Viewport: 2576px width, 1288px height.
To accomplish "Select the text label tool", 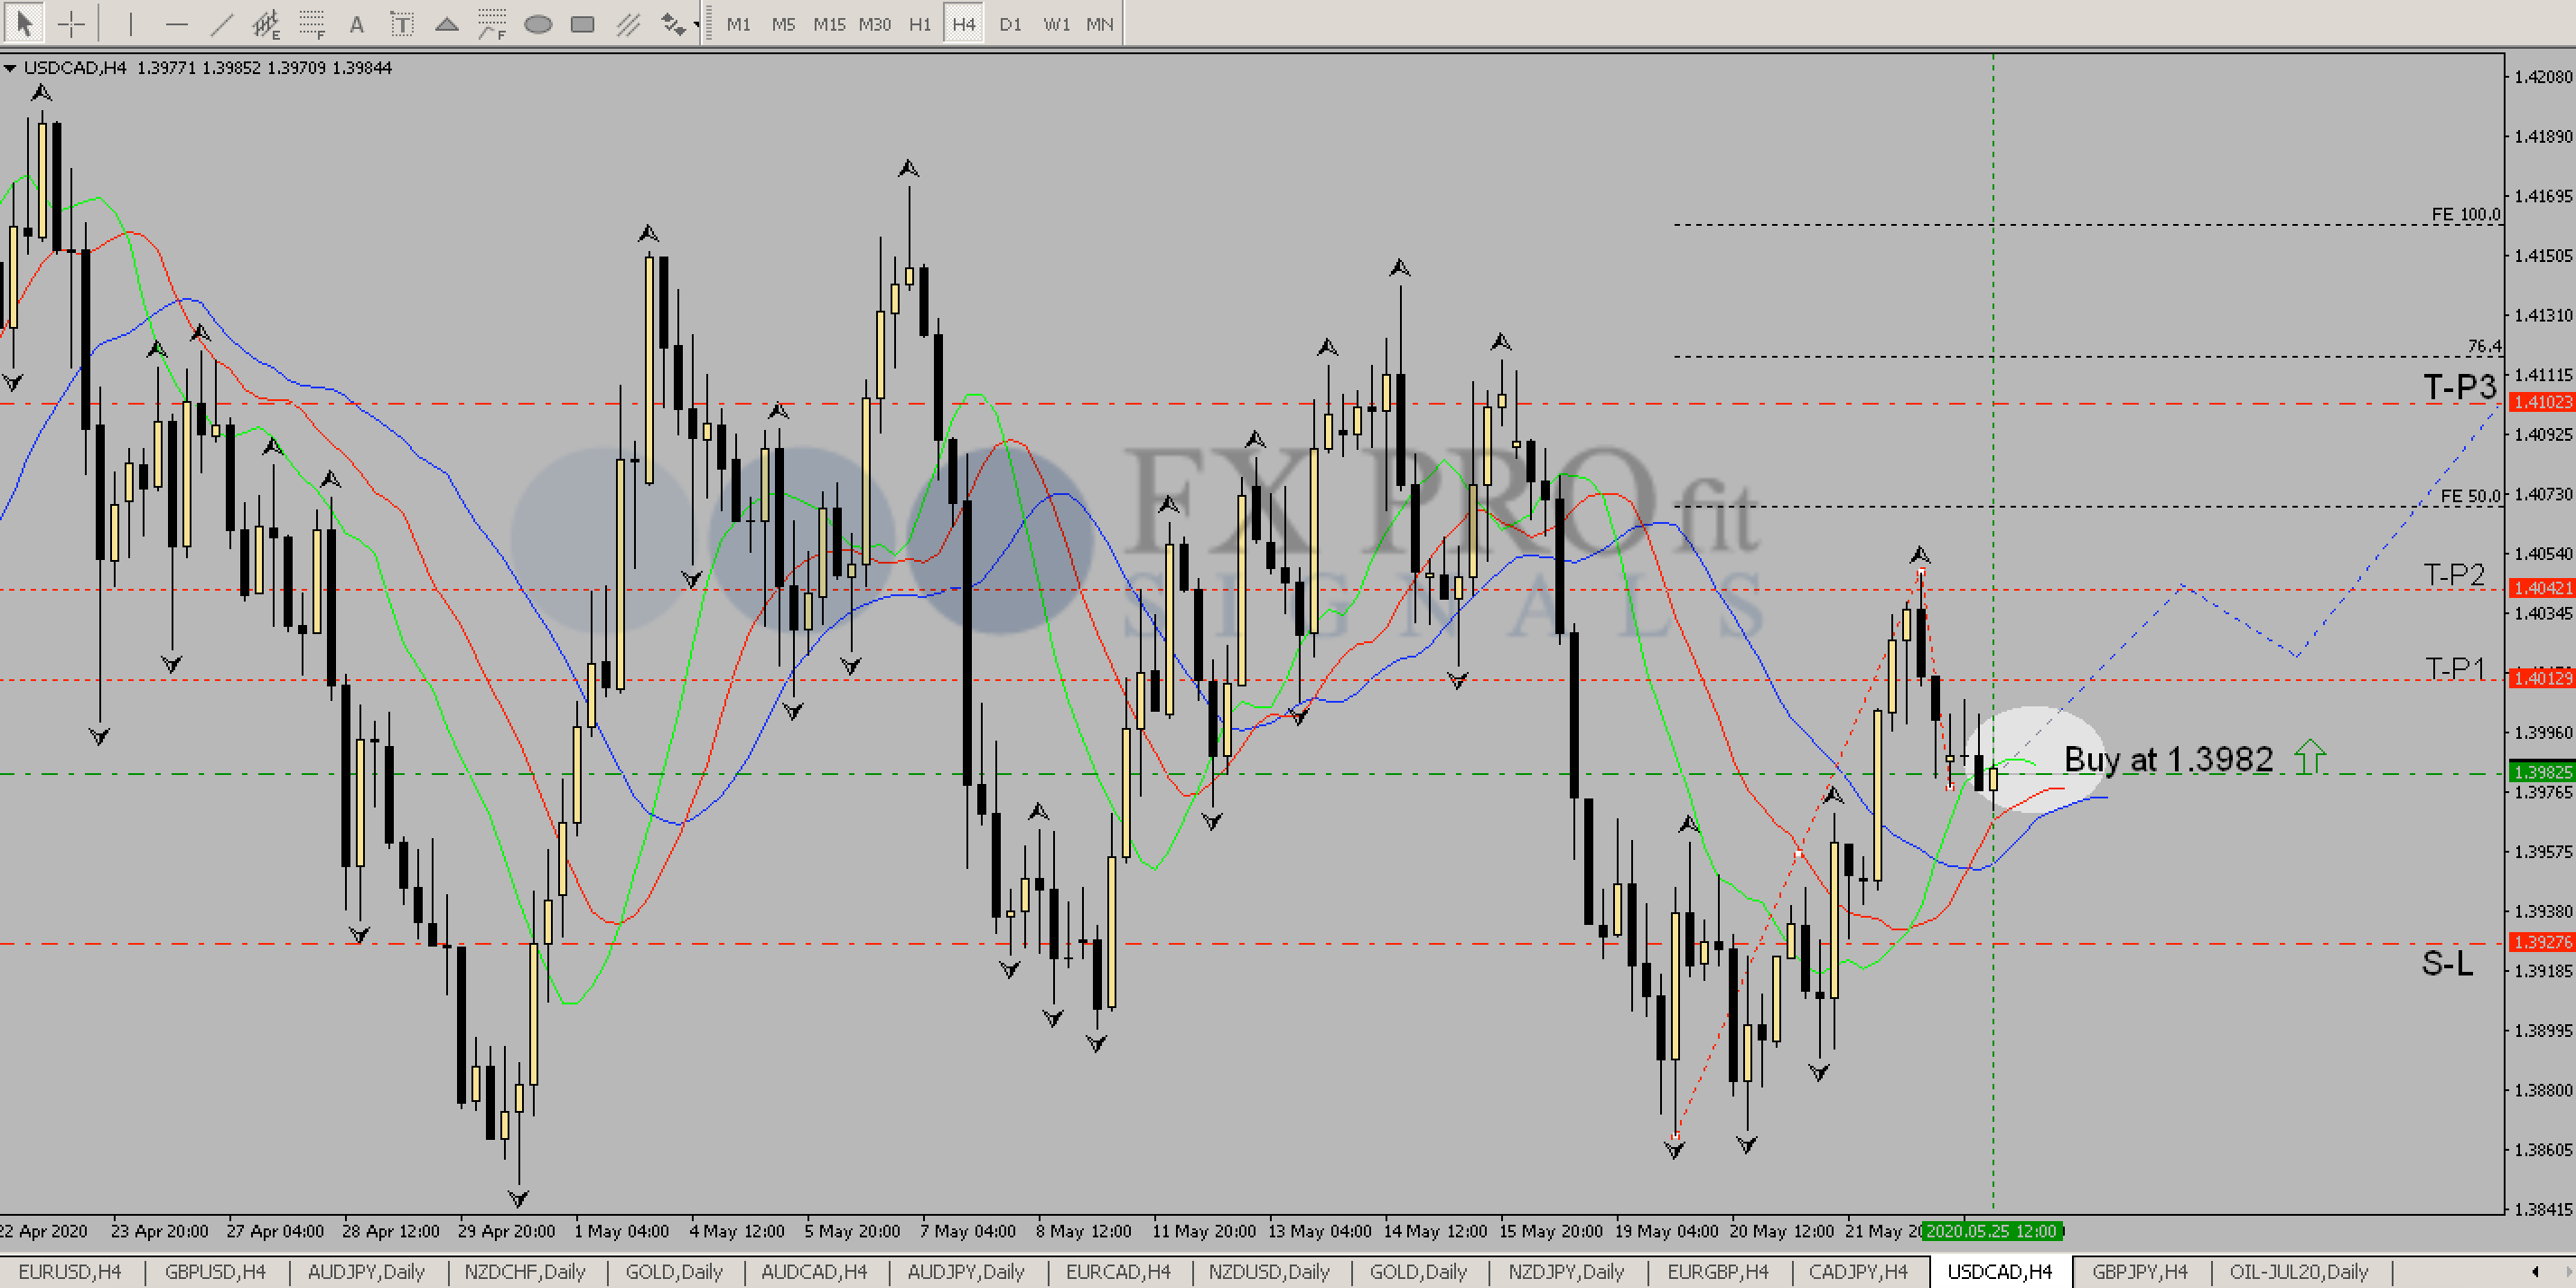I will pos(401,24).
